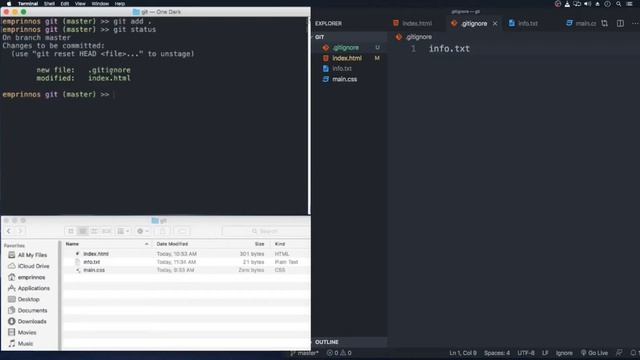Open the Window menu in menu bar
640x360 pixels.
coord(100,4)
